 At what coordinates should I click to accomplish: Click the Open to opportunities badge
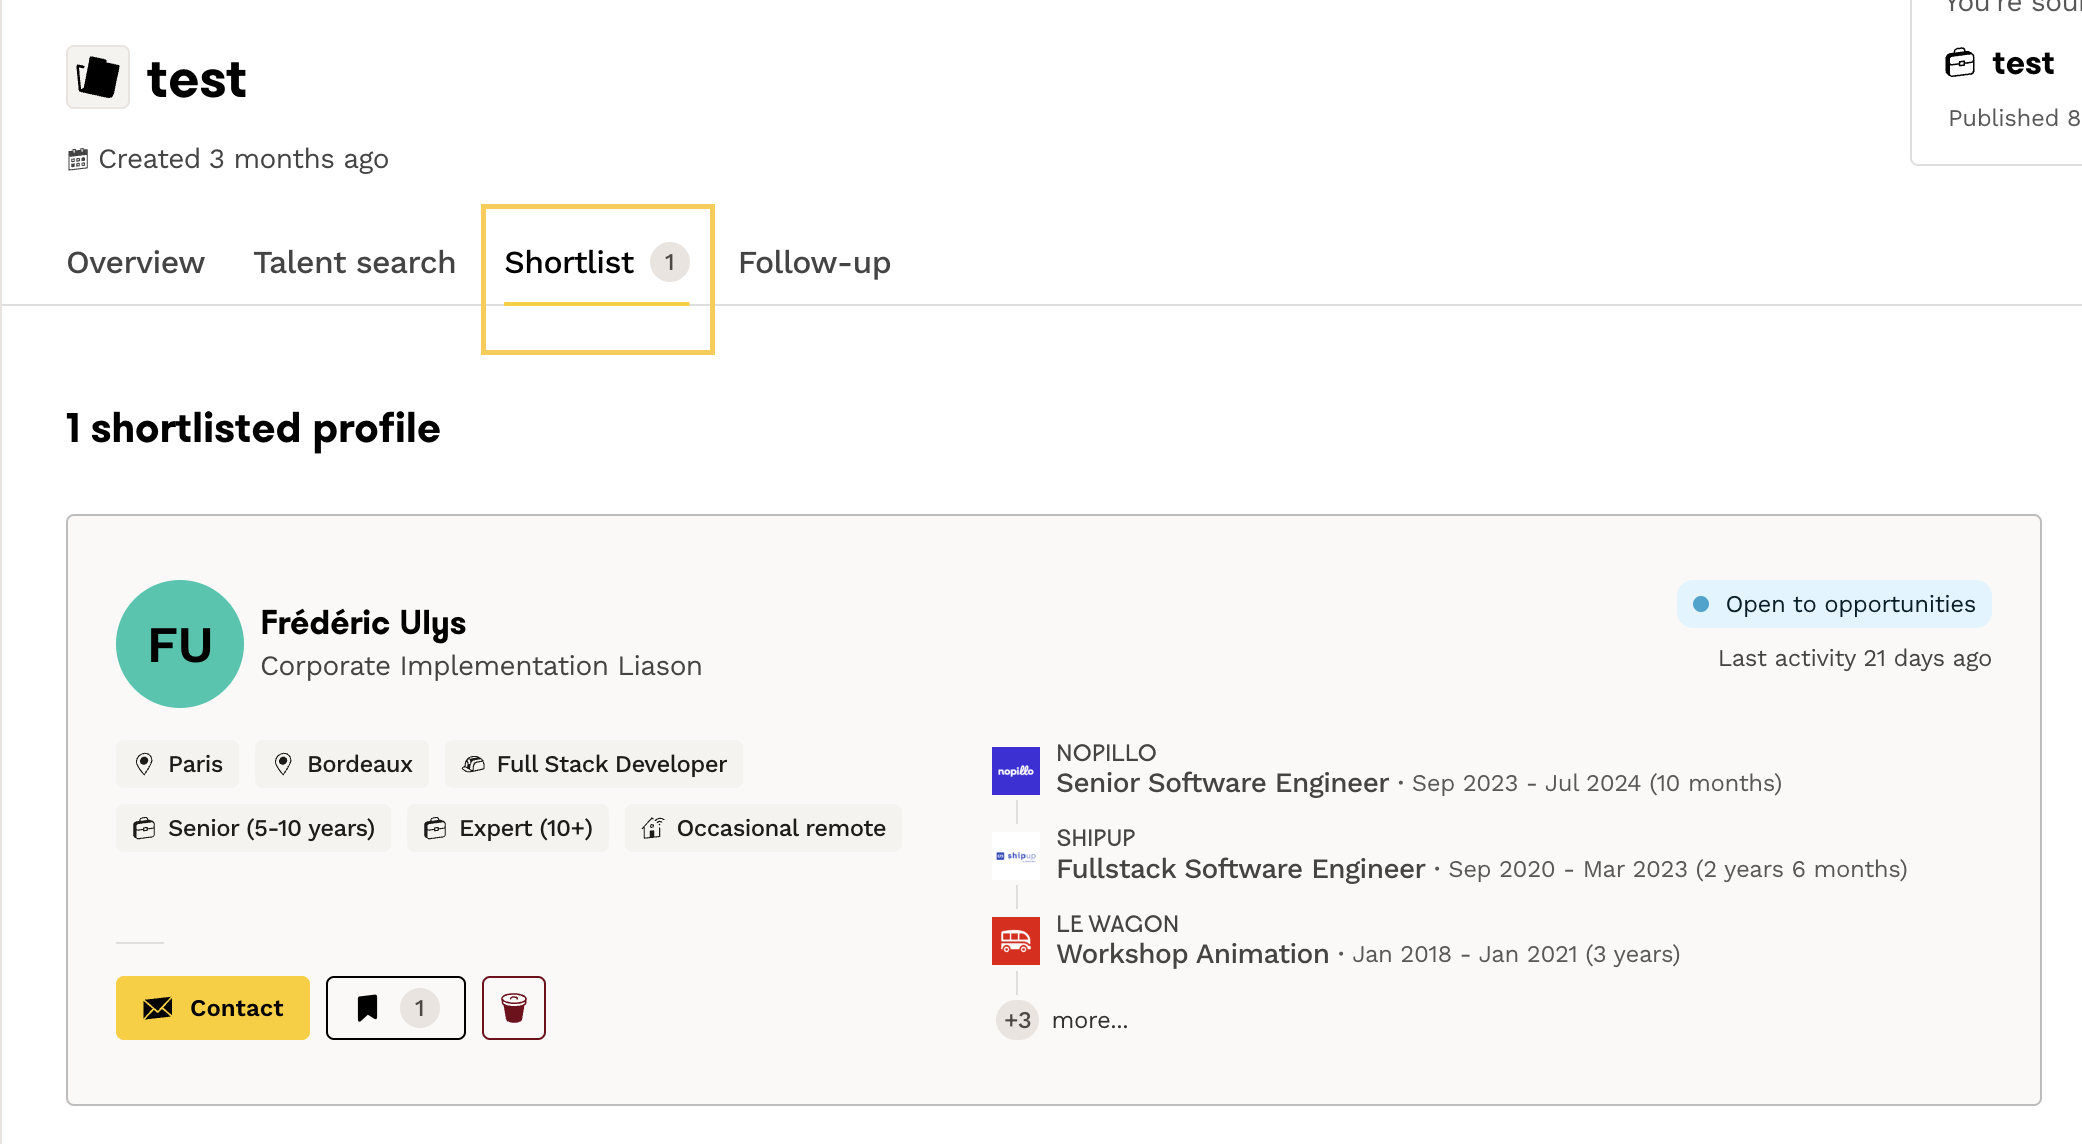point(1834,604)
